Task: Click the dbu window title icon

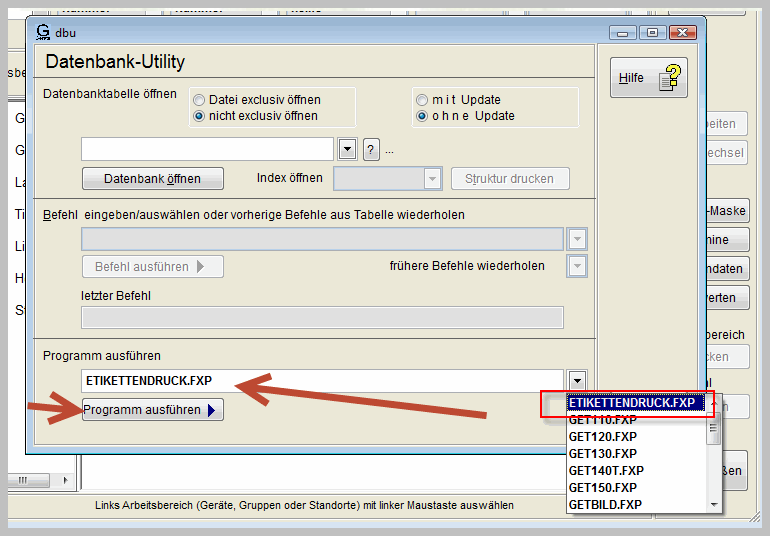Action: tap(43, 32)
